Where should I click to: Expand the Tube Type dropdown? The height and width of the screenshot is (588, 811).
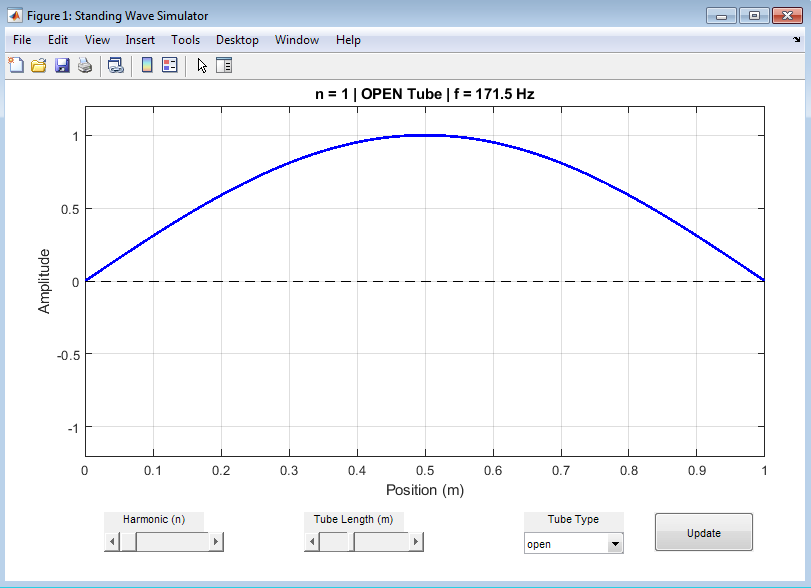click(615, 544)
